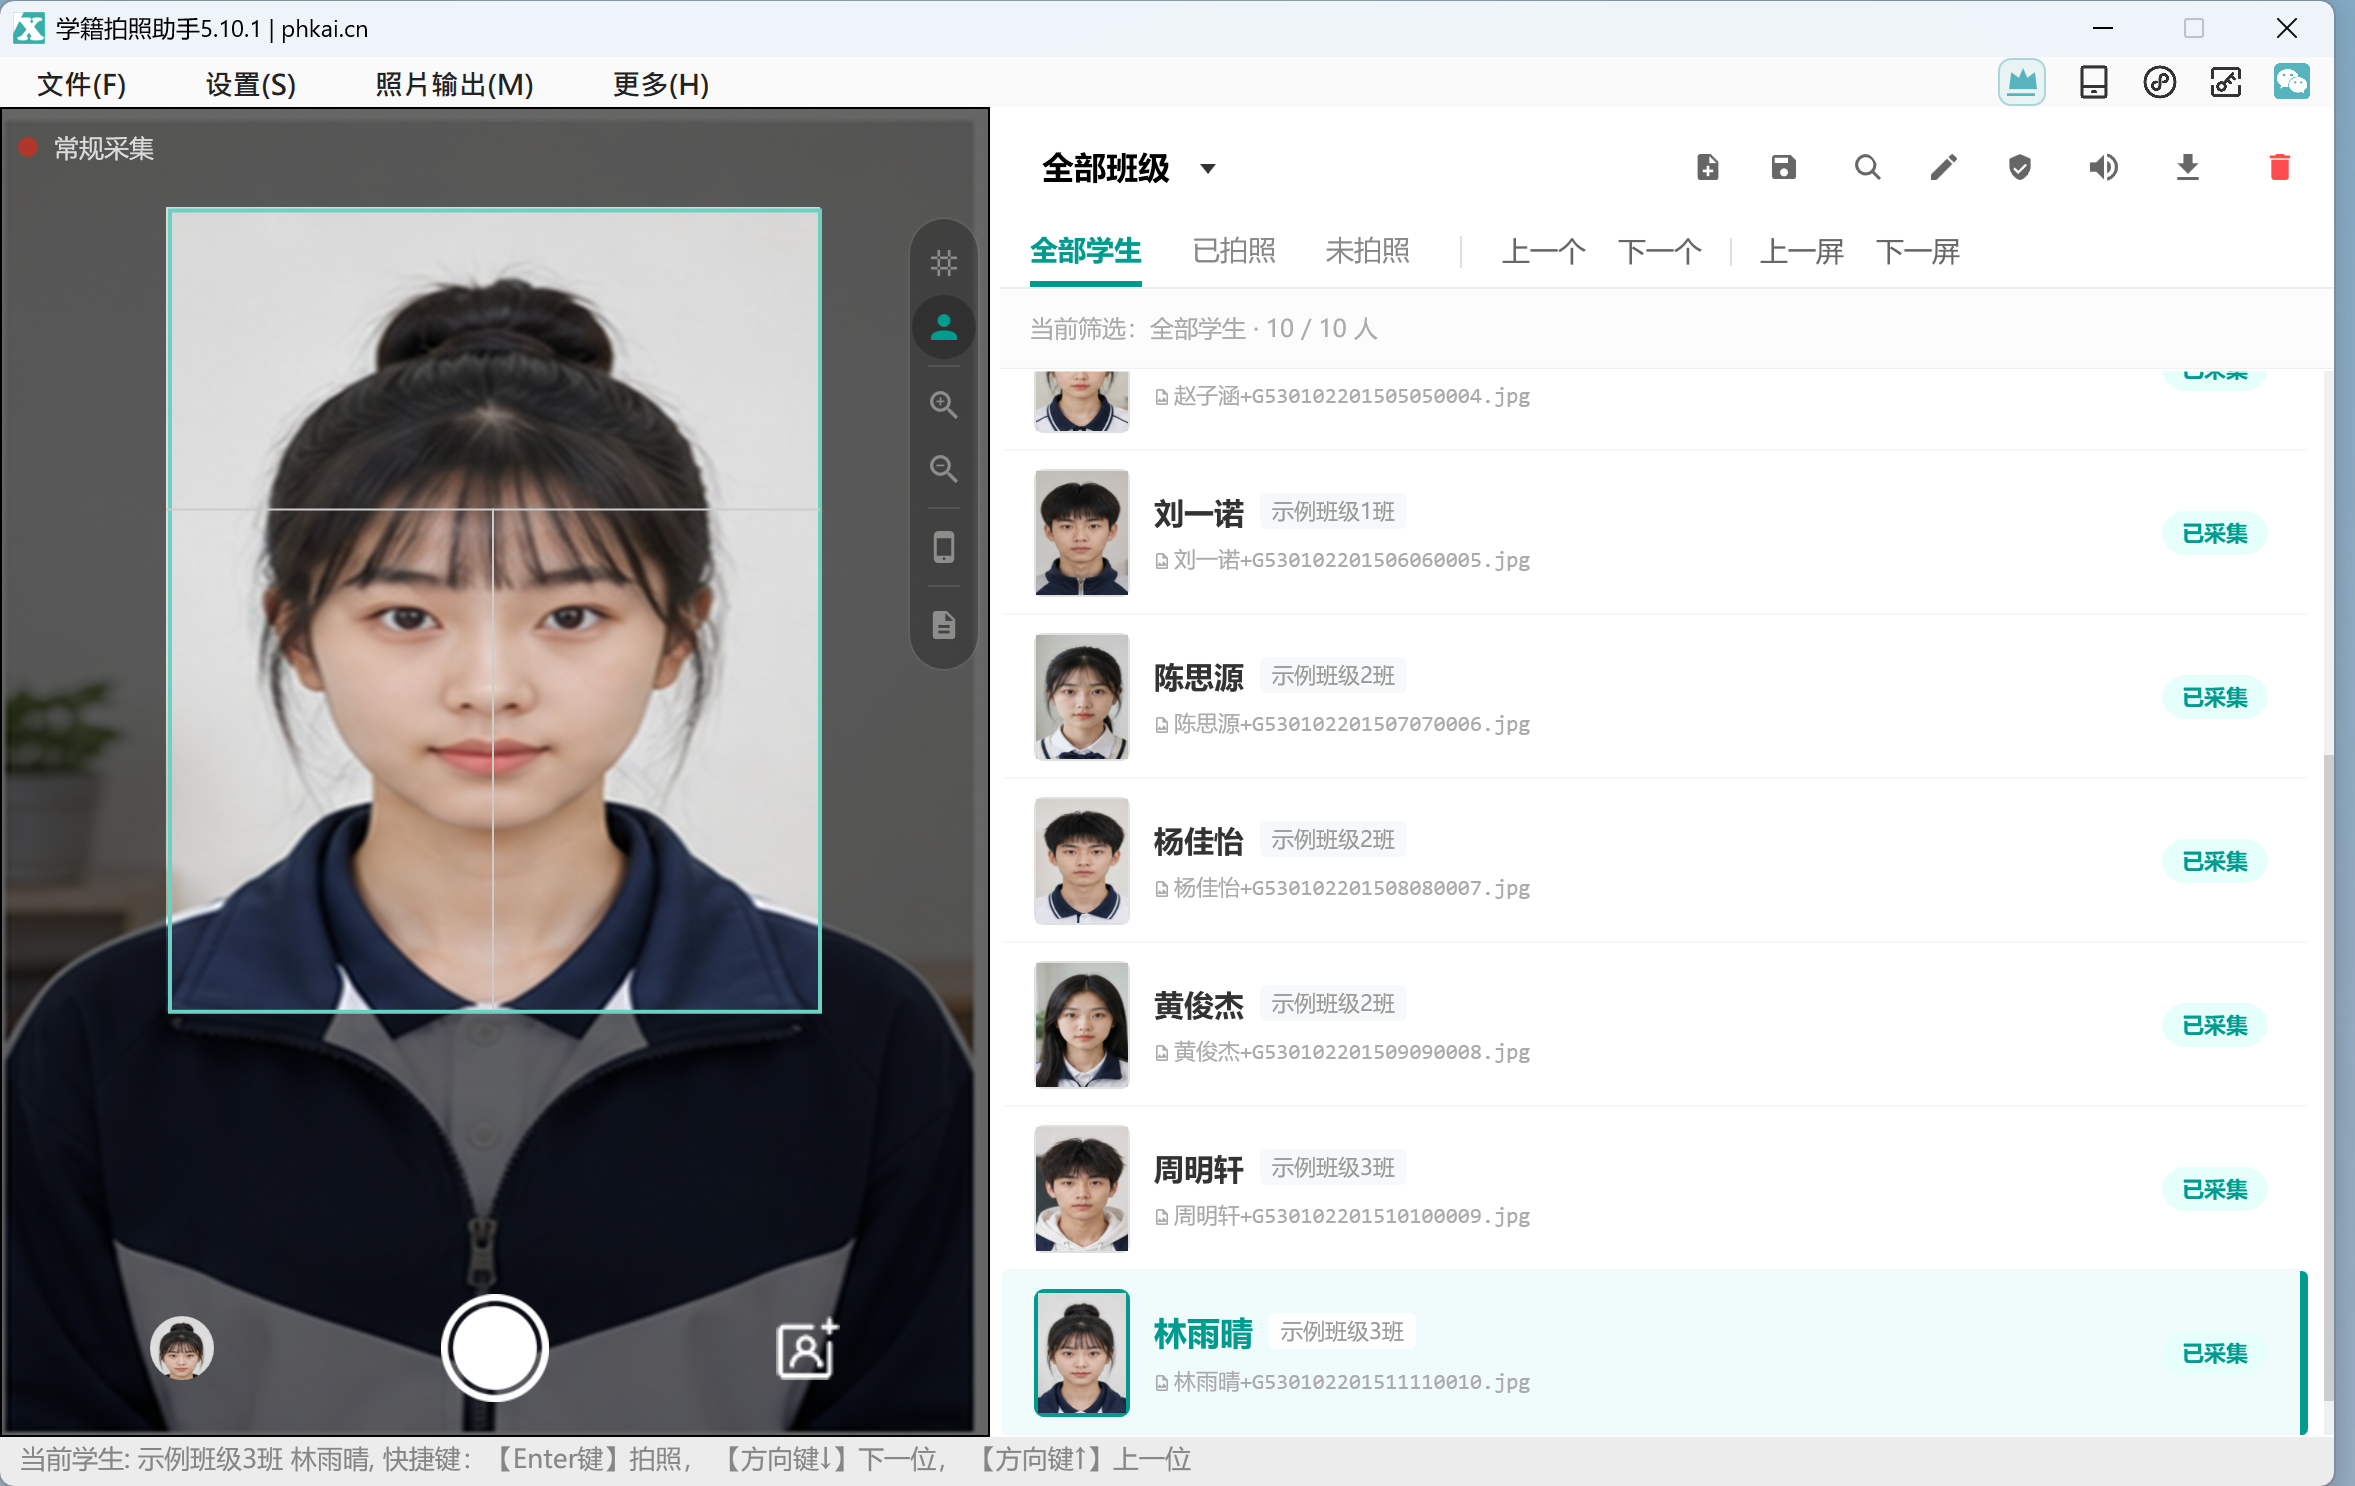
Task: Switch to the 未拍照 tab
Action: [x=1367, y=251]
